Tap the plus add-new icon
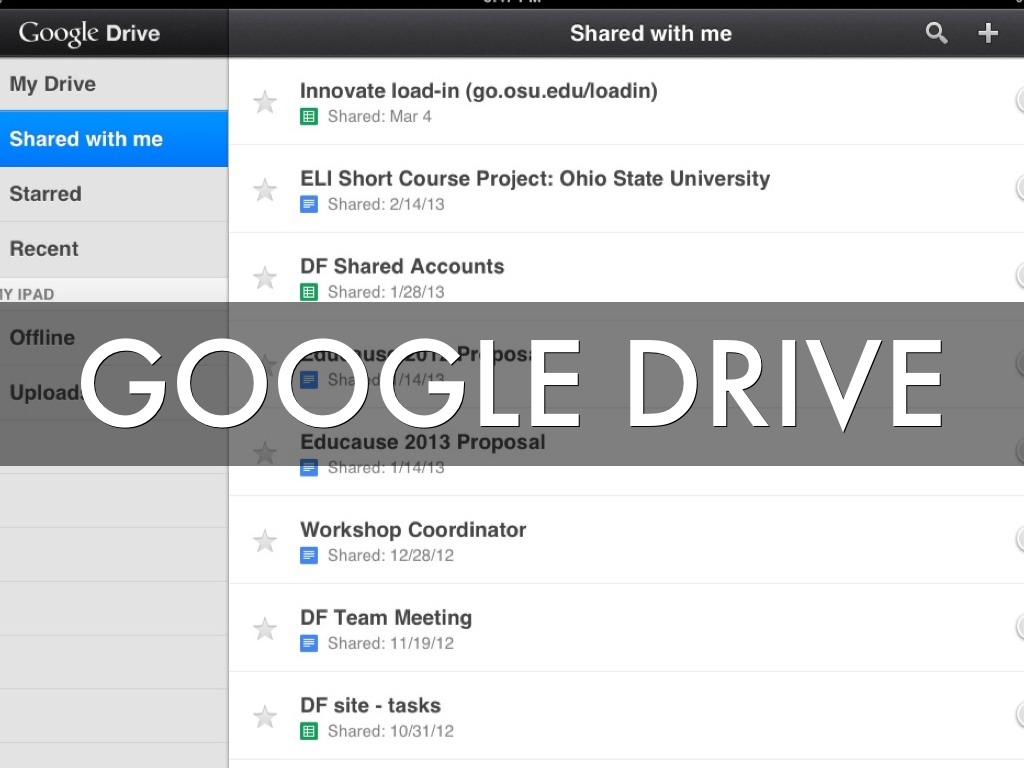 click(988, 33)
